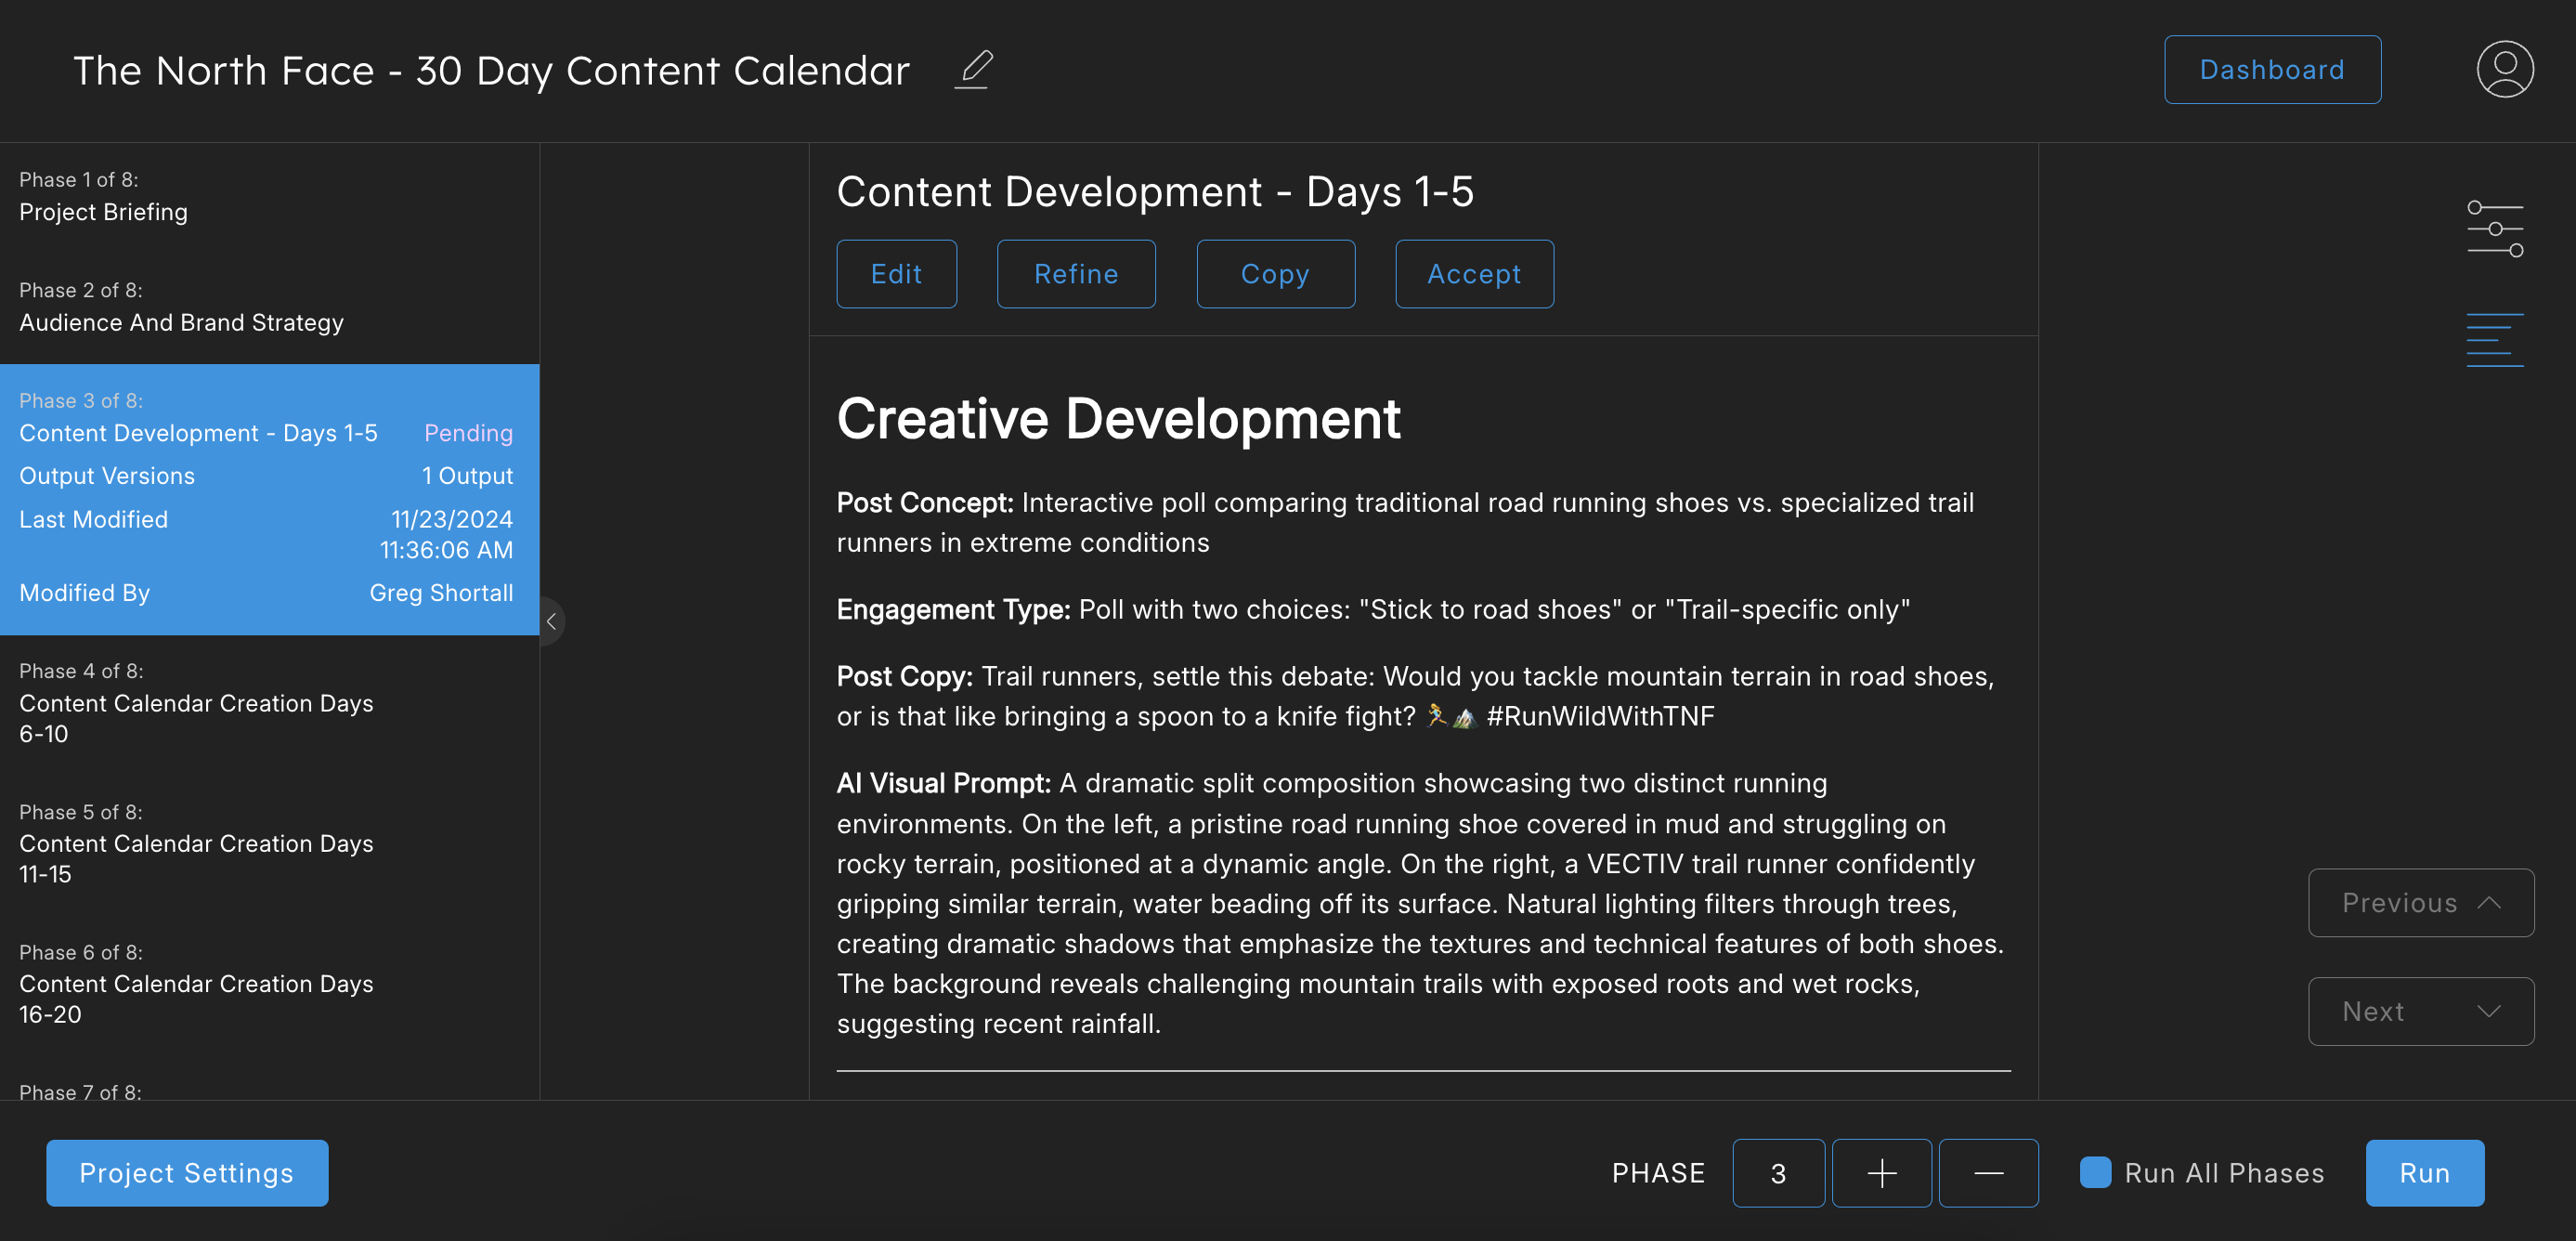This screenshot has height=1241, width=2576.
Task: Open the user profile avatar icon
Action: pos(2504,70)
